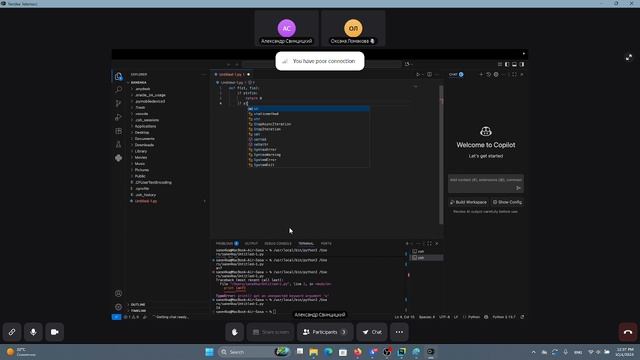Raise hand in the Telemost call

[x=235, y=332]
